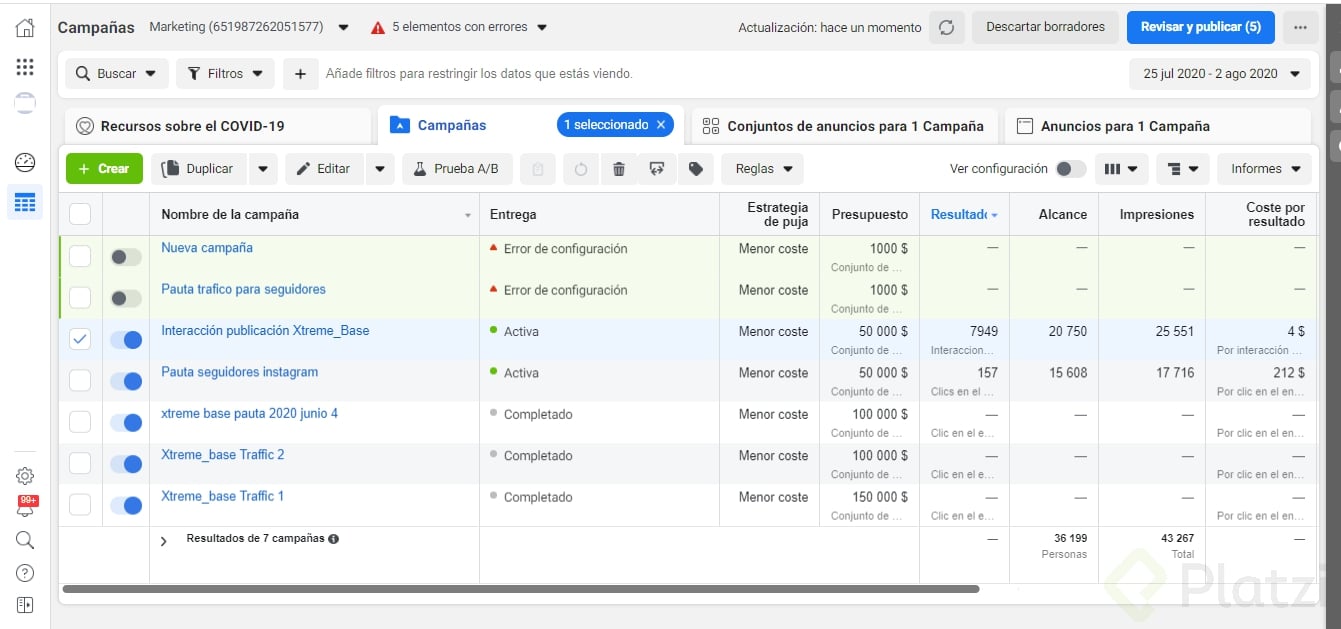Enable the Ver configuración toggle

[1071, 169]
